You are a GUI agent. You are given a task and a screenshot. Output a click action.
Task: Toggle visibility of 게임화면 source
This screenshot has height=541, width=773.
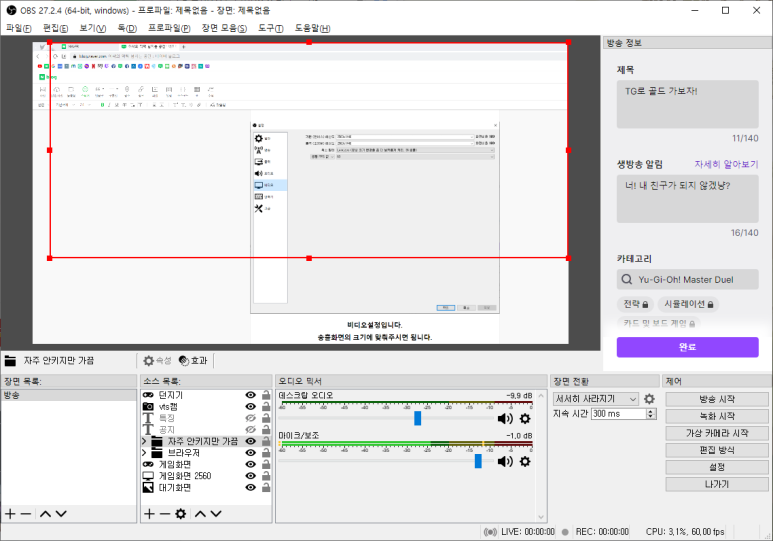click(x=250, y=465)
